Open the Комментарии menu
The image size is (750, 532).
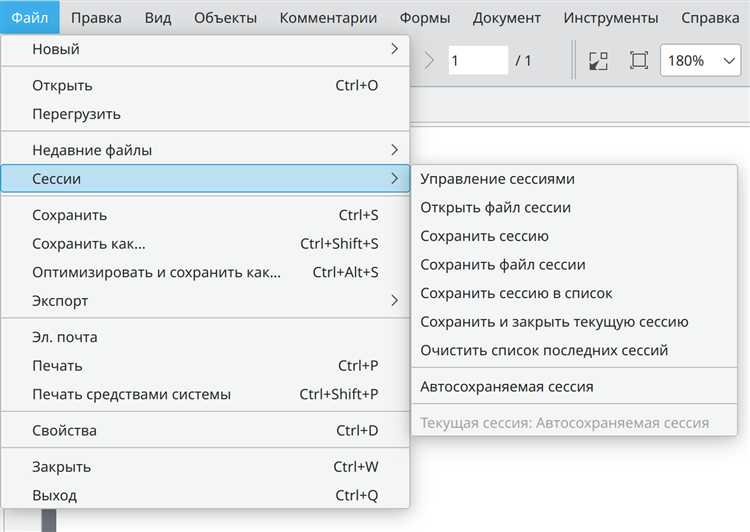(328, 18)
